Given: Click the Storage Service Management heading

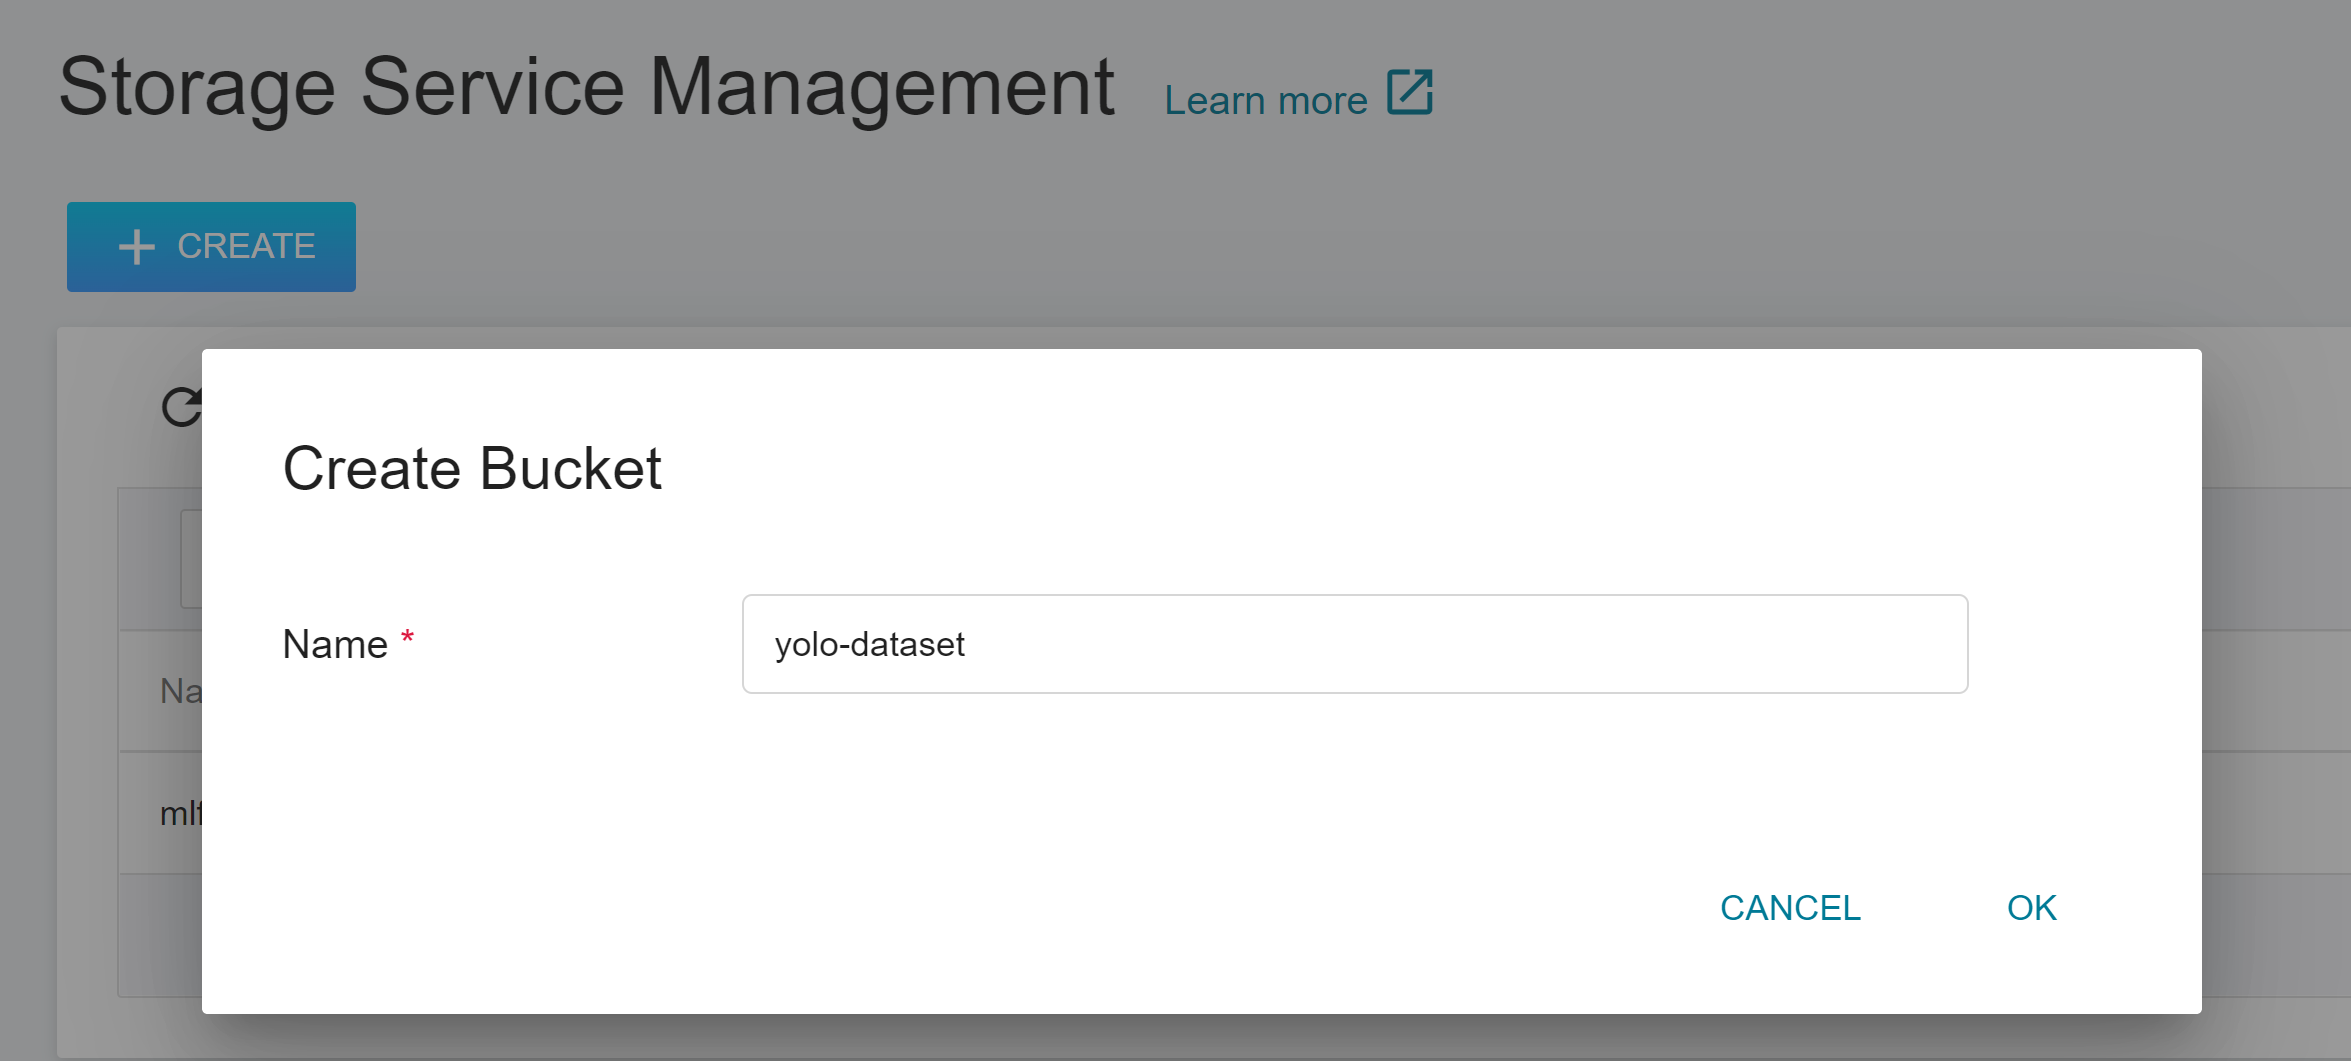Looking at the screenshot, I should [x=586, y=87].
